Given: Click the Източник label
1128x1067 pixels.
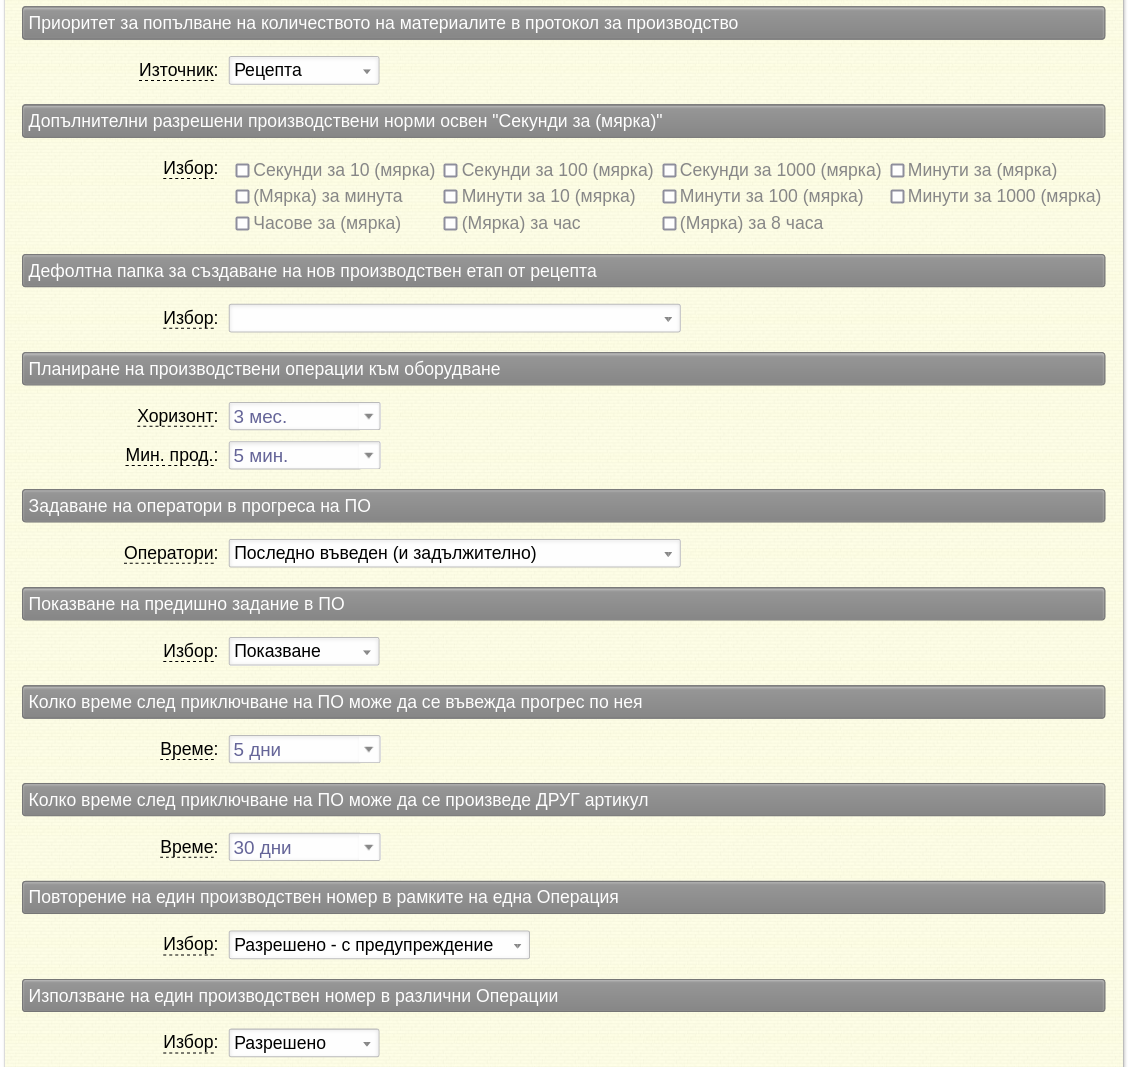Looking at the screenshot, I should (x=178, y=71).
